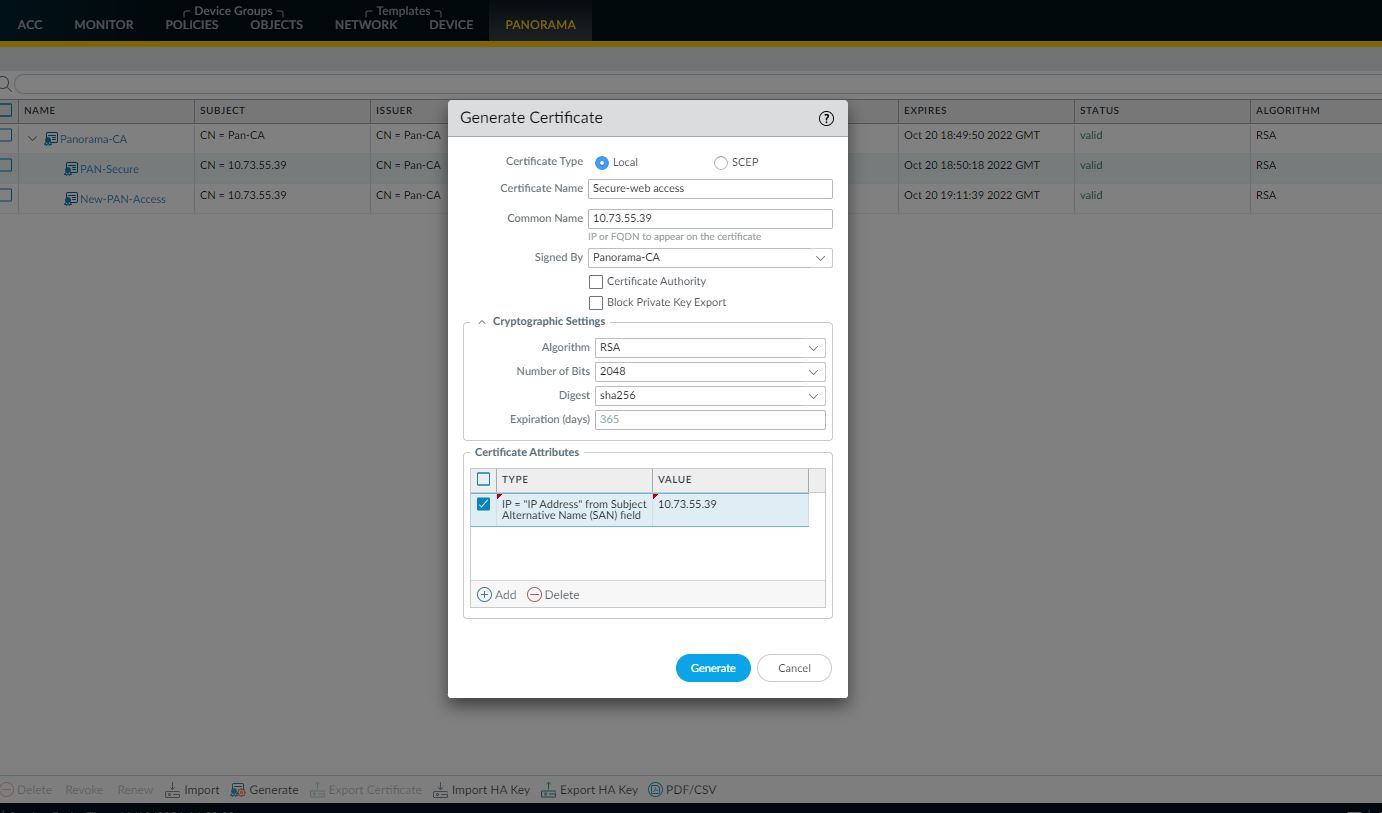The width and height of the screenshot is (1382, 813).
Task: Click the Expiration days input field
Action: [x=710, y=419]
